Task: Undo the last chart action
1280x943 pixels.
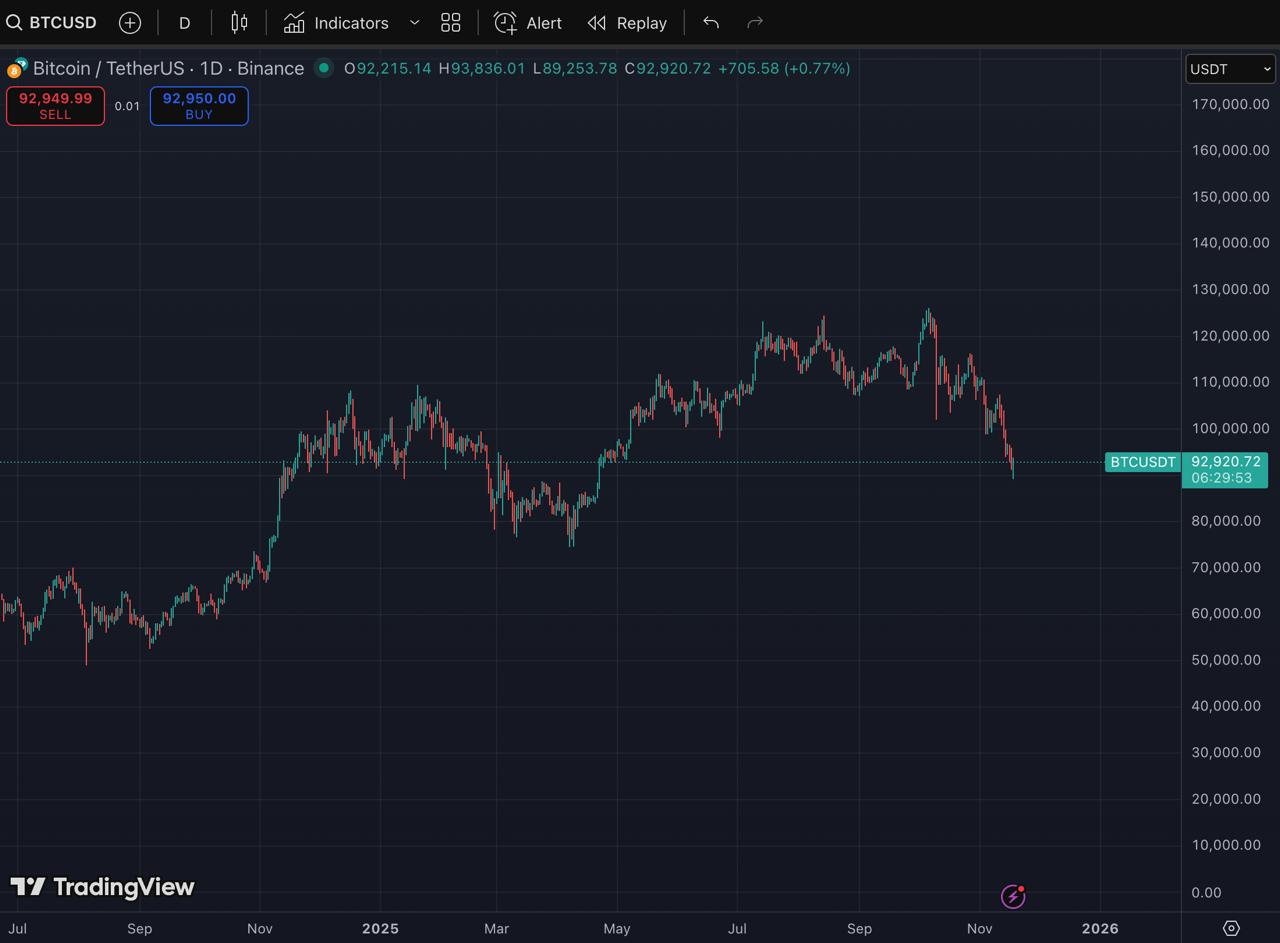Action: (710, 22)
